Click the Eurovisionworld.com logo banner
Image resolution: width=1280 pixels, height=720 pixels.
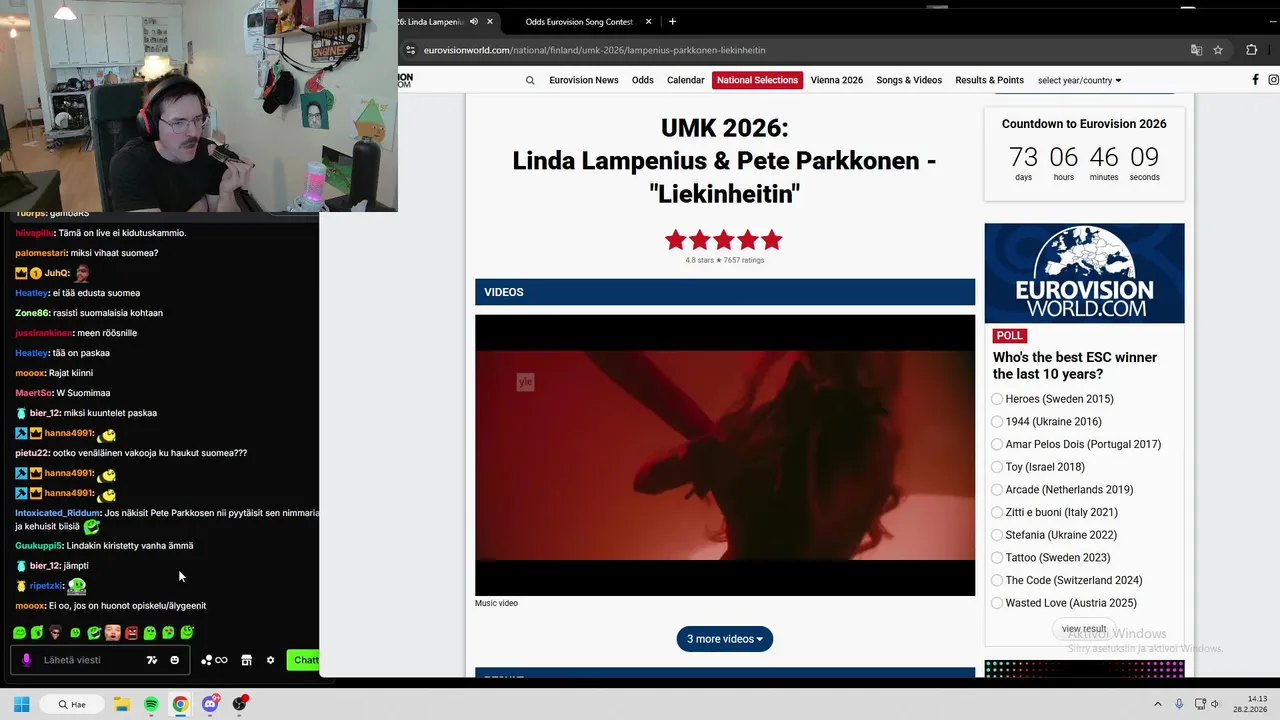pos(1084,273)
